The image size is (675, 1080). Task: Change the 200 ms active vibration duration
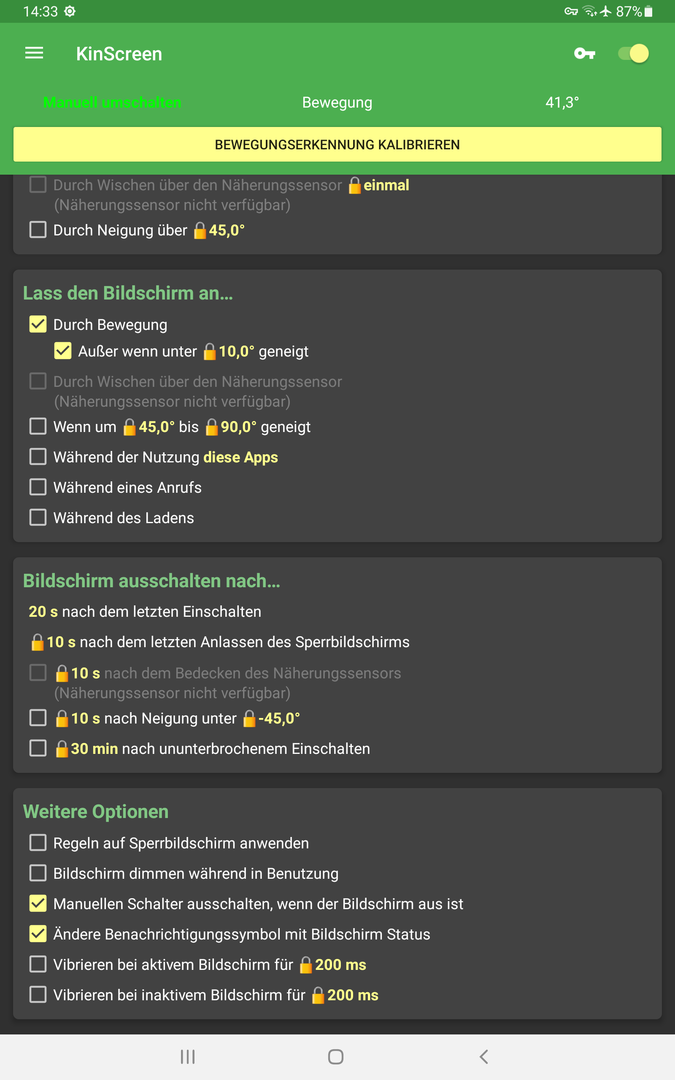pyautogui.click(x=340, y=965)
